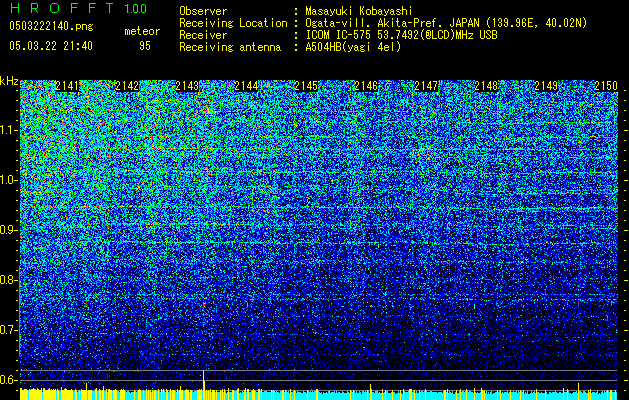This screenshot has width=629, height=400.
Task: Click the 2141 time marker
Action: click(68, 87)
